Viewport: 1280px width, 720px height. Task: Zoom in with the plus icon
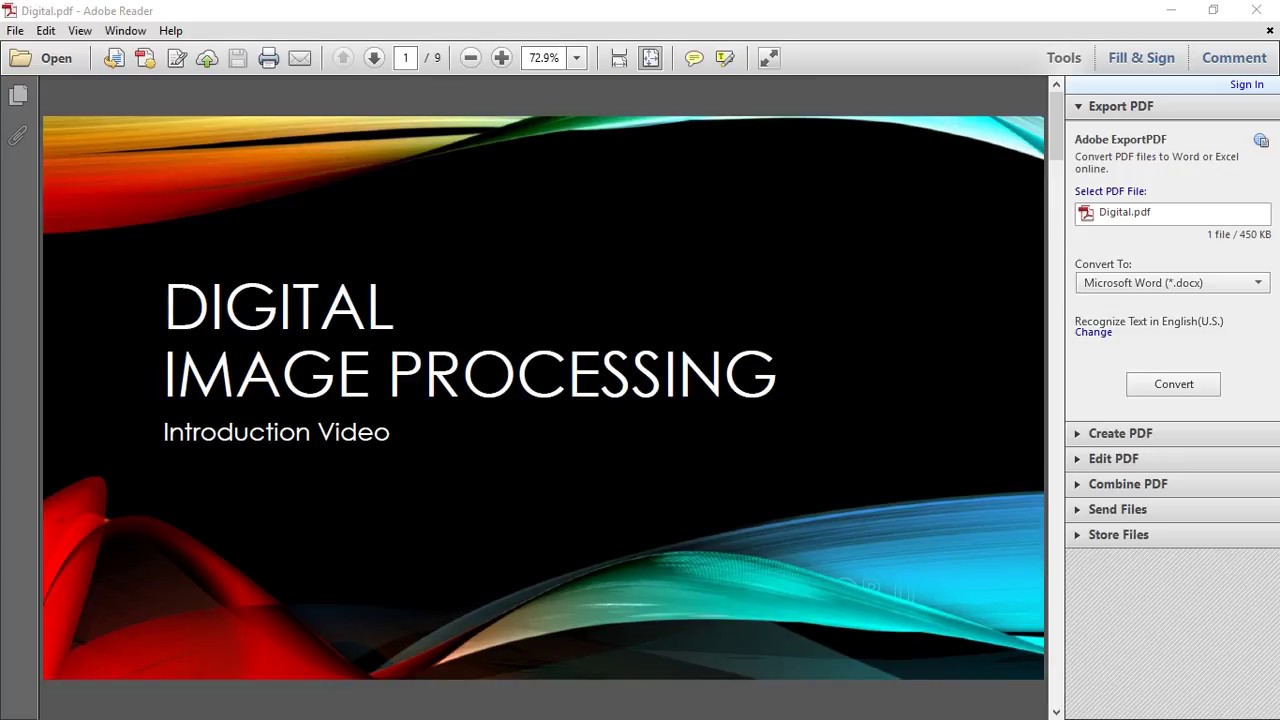click(x=502, y=58)
